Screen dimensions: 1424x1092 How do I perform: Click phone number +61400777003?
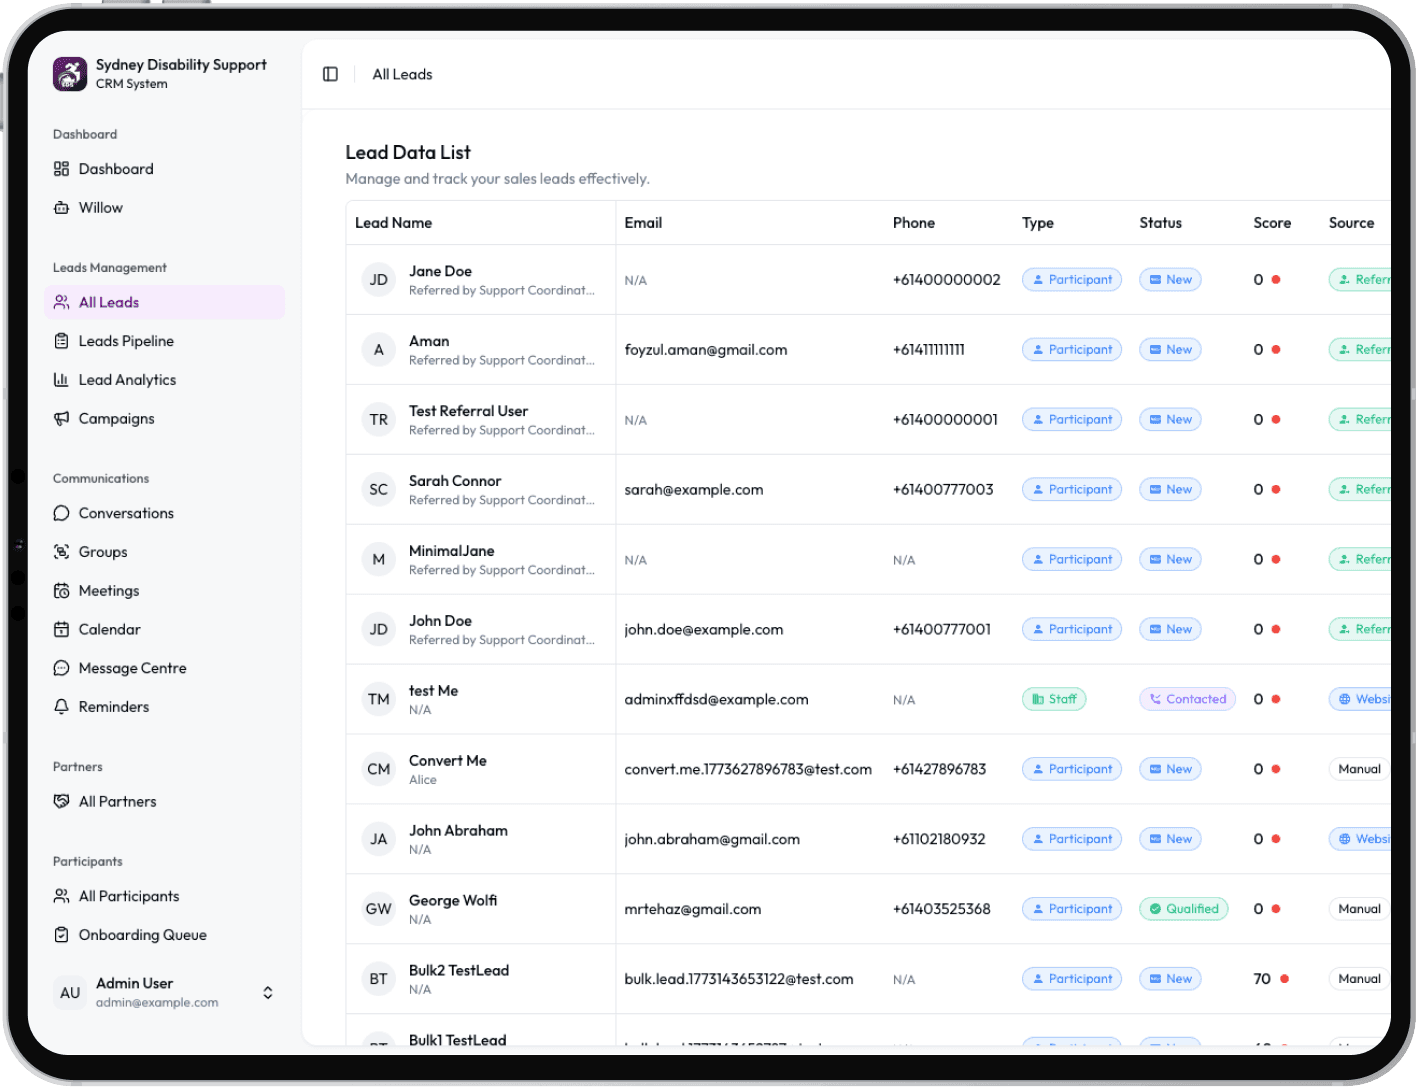click(x=943, y=490)
